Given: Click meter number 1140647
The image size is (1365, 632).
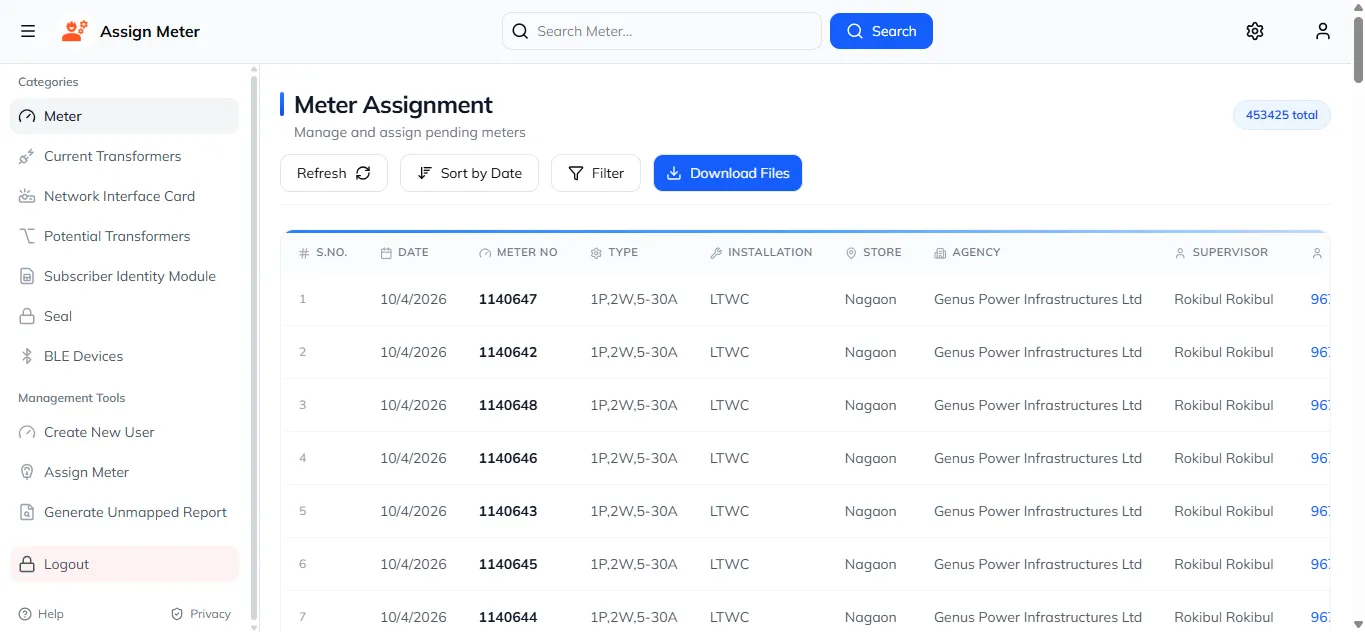Looking at the screenshot, I should coord(508,299).
